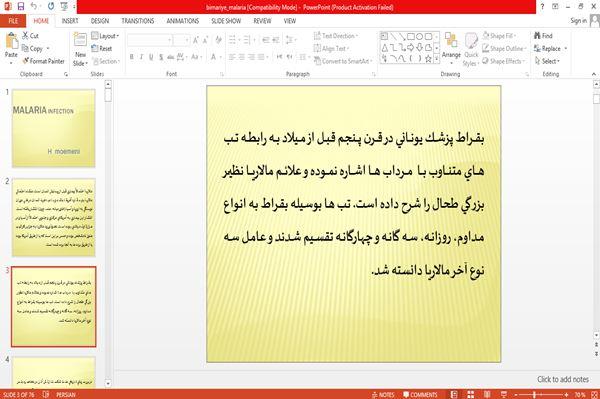Open the Shape Fill dropdown
Screen dimensions: 600x399
(x=499, y=36)
